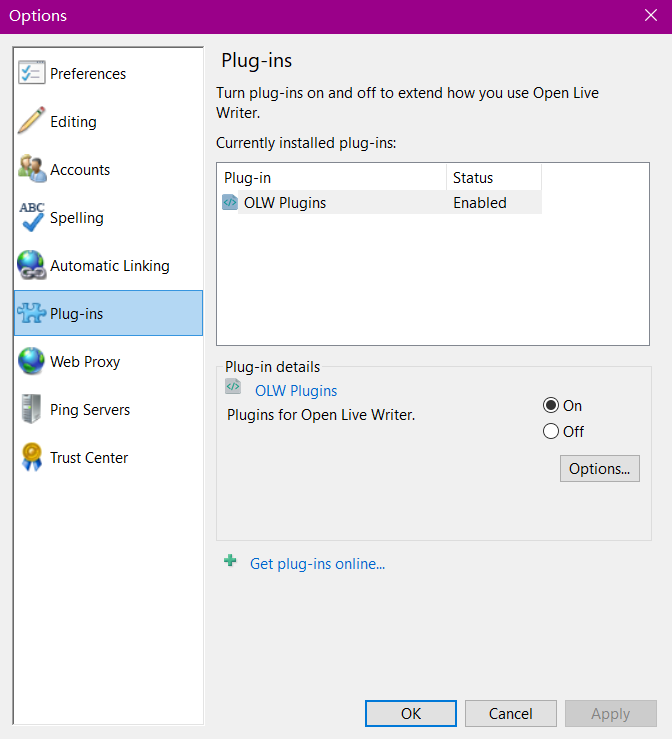Click the Apply button
Image resolution: width=672 pixels, height=739 pixels.
click(x=611, y=714)
